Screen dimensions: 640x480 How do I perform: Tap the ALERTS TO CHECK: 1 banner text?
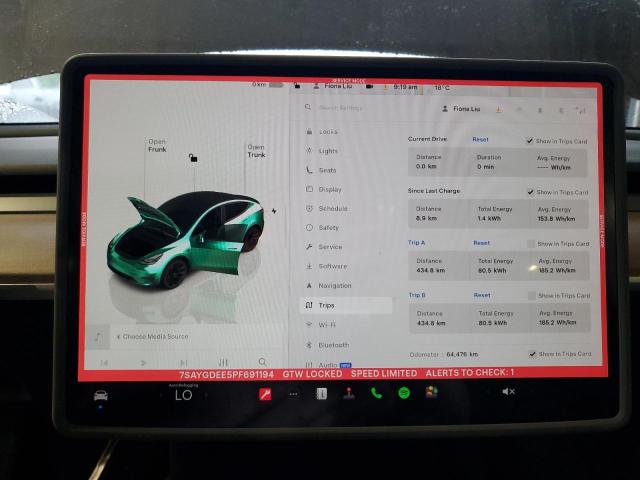470,373
